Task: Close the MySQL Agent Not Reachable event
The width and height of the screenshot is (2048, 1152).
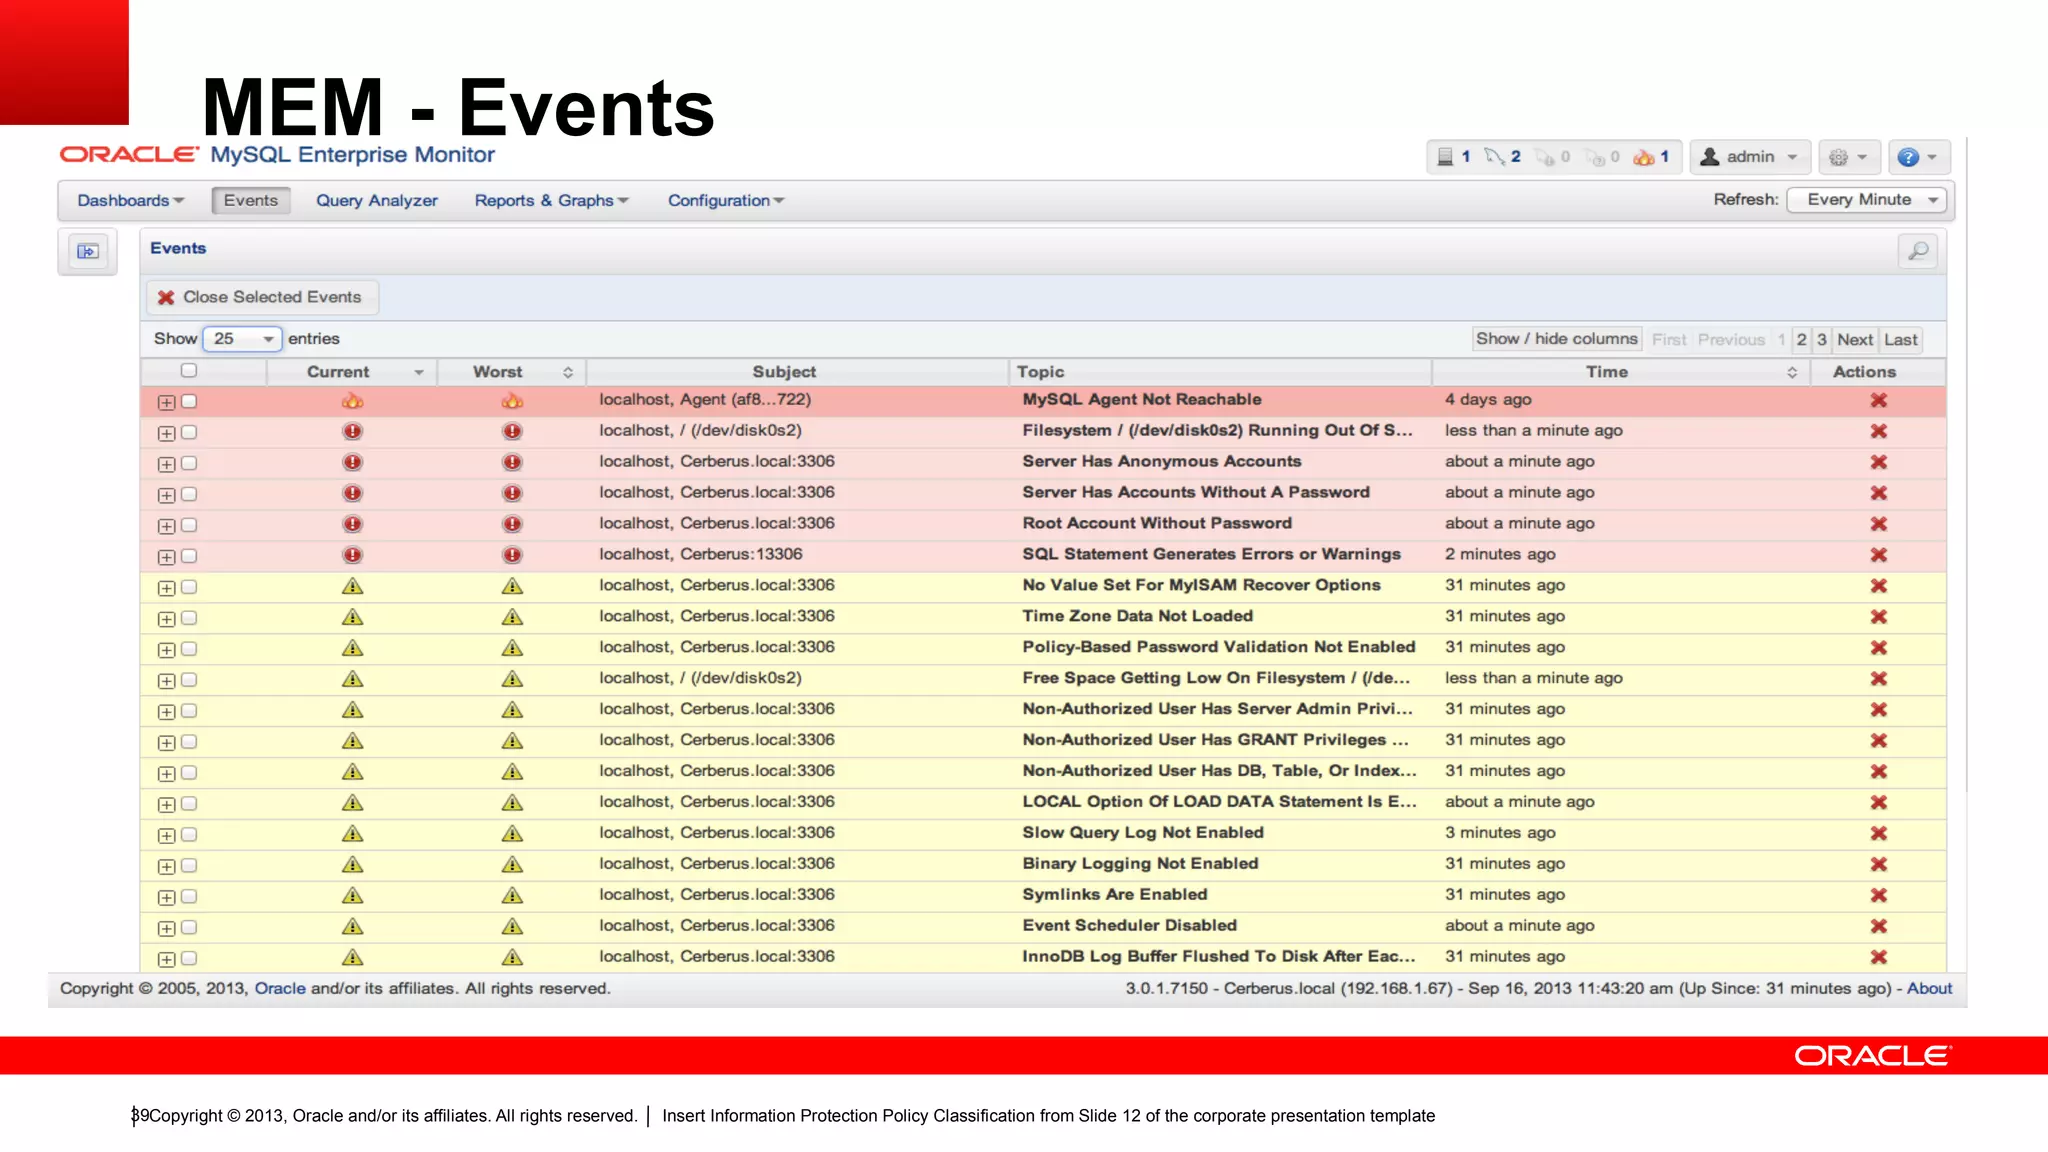Action: [1878, 400]
